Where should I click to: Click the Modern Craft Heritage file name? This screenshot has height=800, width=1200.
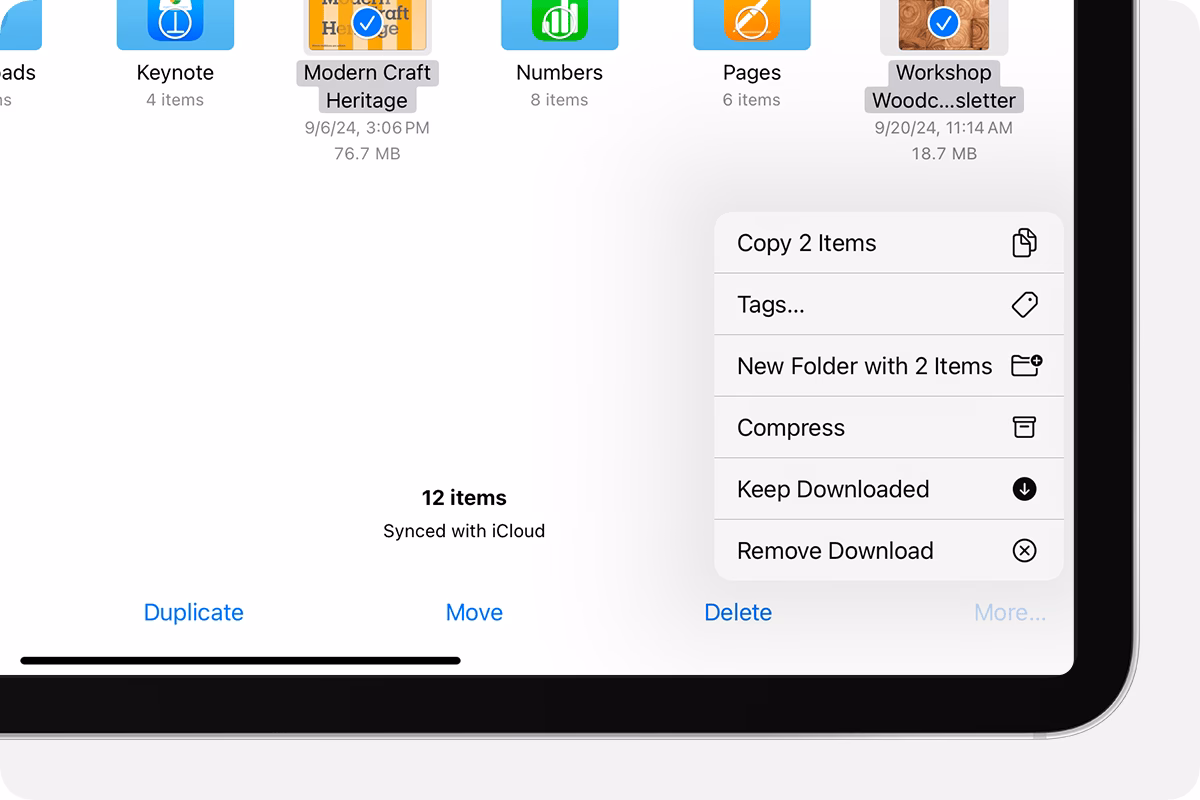click(x=367, y=86)
